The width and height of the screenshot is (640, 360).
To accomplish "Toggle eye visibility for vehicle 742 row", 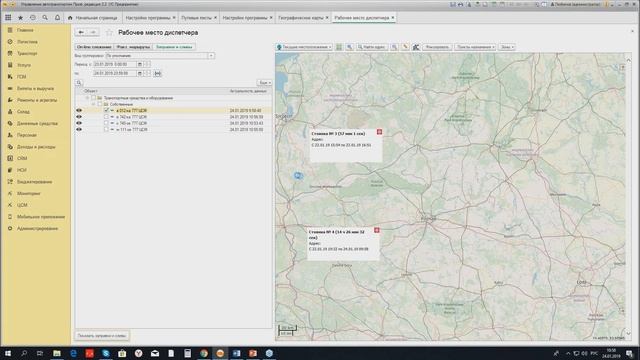I will click(x=79, y=117).
